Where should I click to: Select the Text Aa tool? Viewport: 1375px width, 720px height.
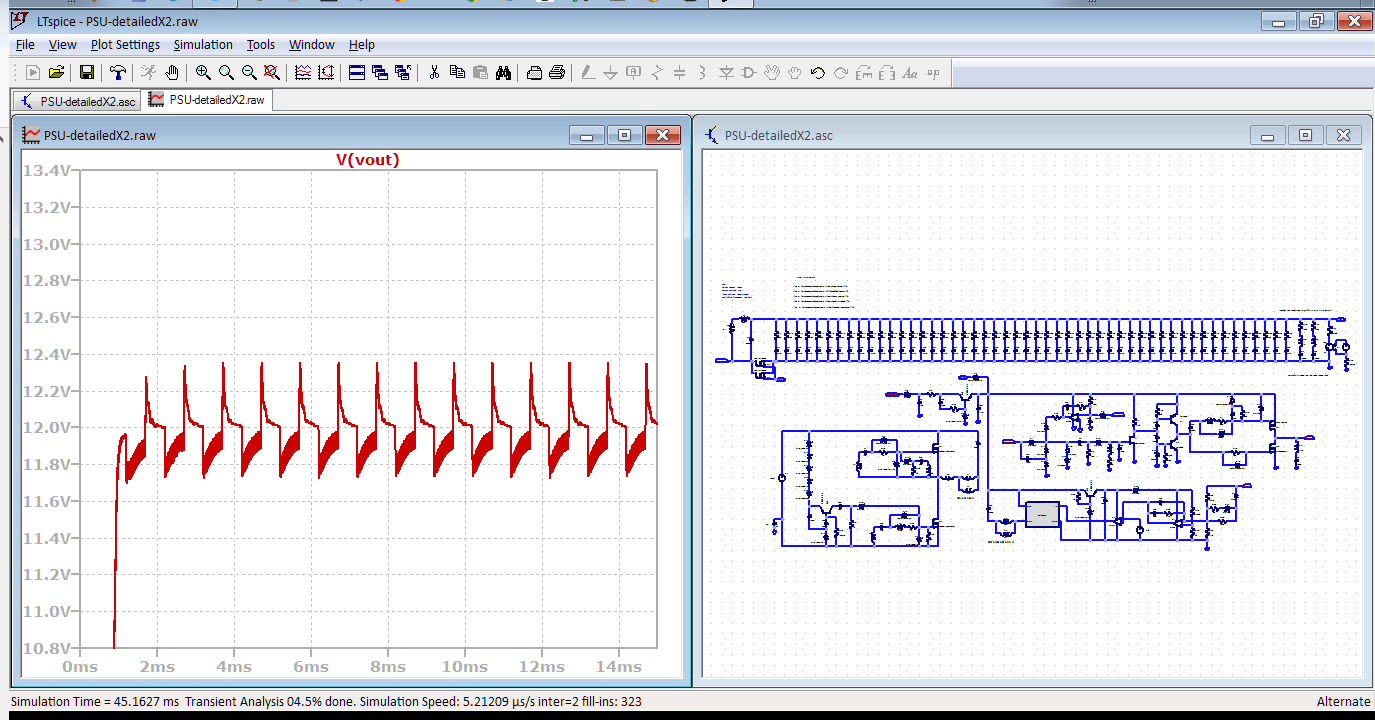910,72
